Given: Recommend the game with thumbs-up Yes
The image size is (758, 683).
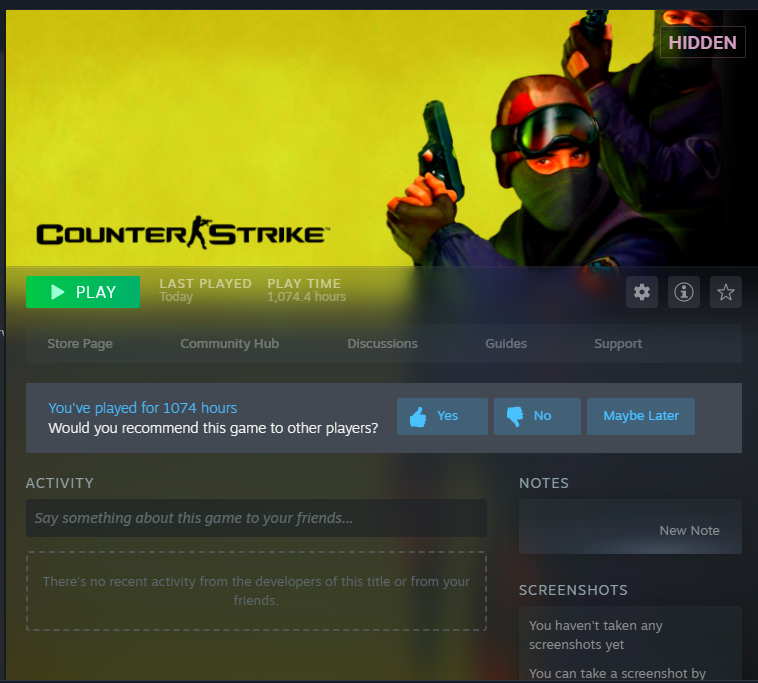Looking at the screenshot, I should pyautogui.click(x=442, y=416).
